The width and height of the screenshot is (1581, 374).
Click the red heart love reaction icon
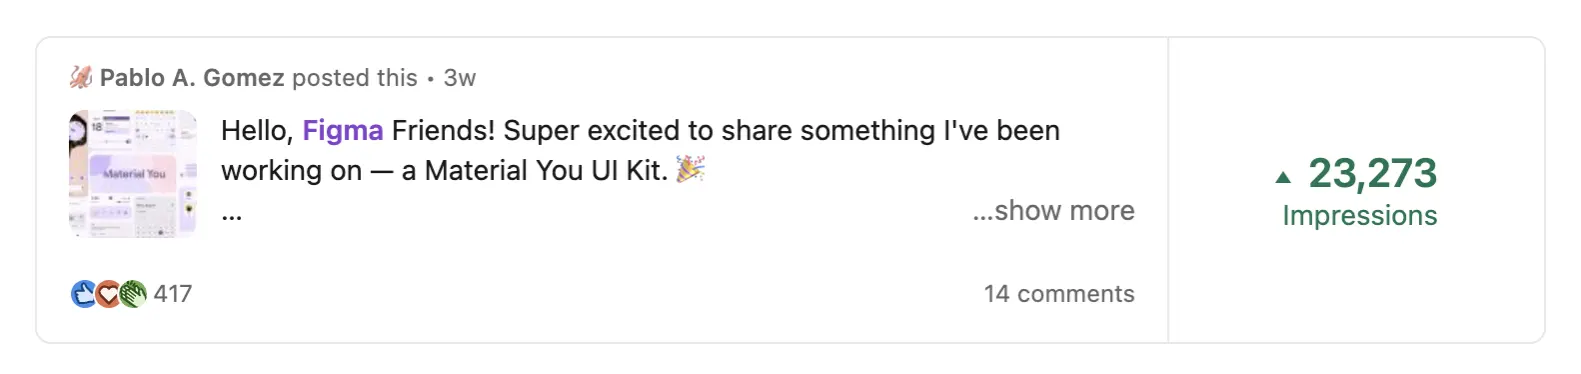[108, 294]
